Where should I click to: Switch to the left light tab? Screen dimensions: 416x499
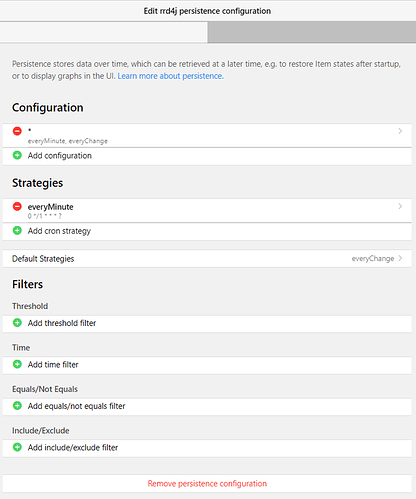104,32
